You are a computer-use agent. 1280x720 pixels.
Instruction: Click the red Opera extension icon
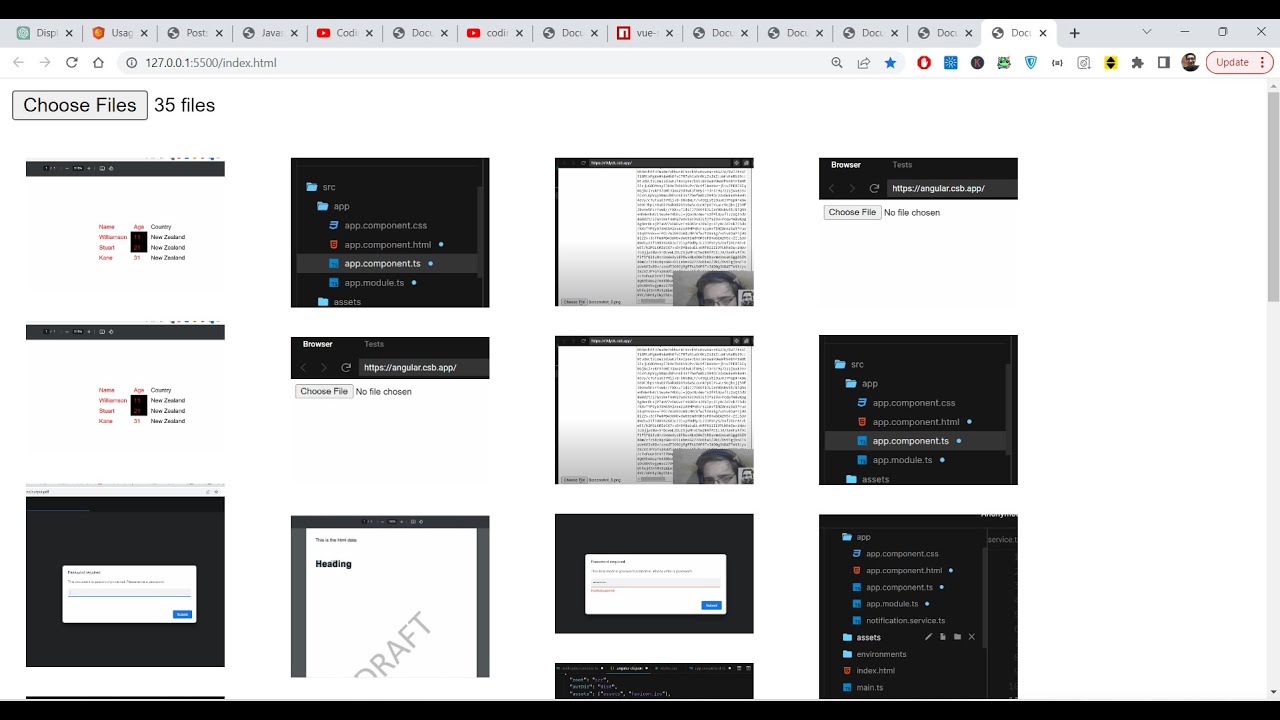point(924,62)
